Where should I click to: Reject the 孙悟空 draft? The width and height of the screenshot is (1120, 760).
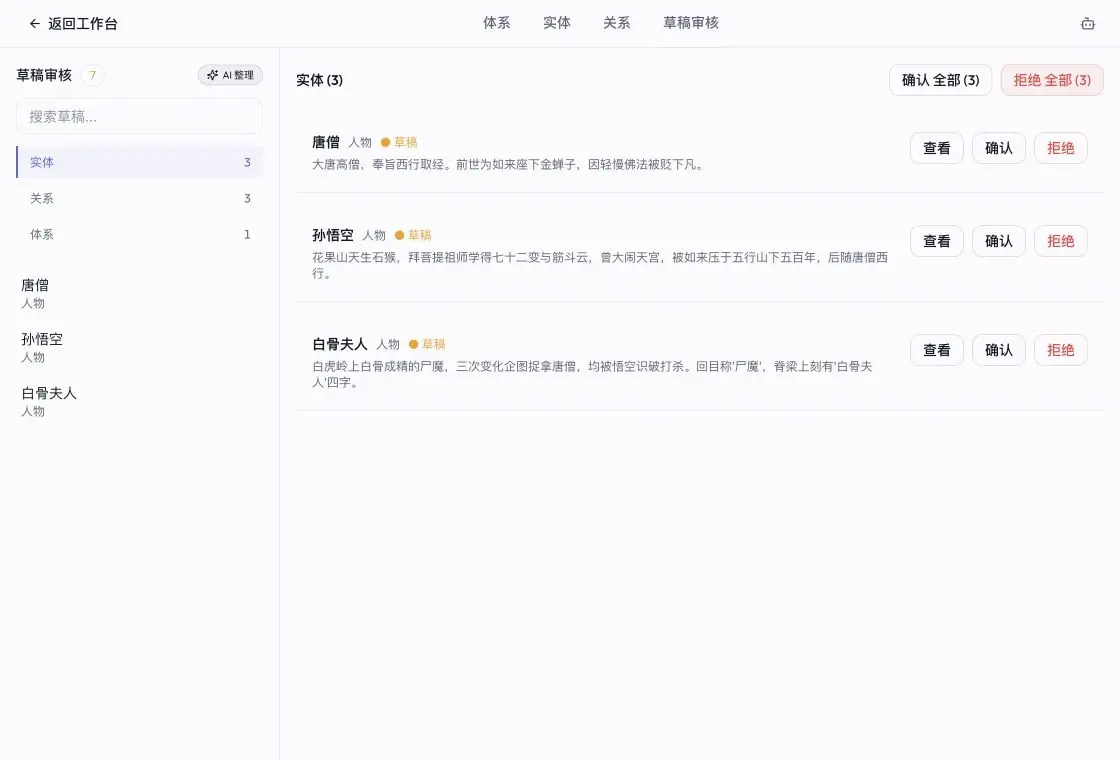(x=1061, y=241)
